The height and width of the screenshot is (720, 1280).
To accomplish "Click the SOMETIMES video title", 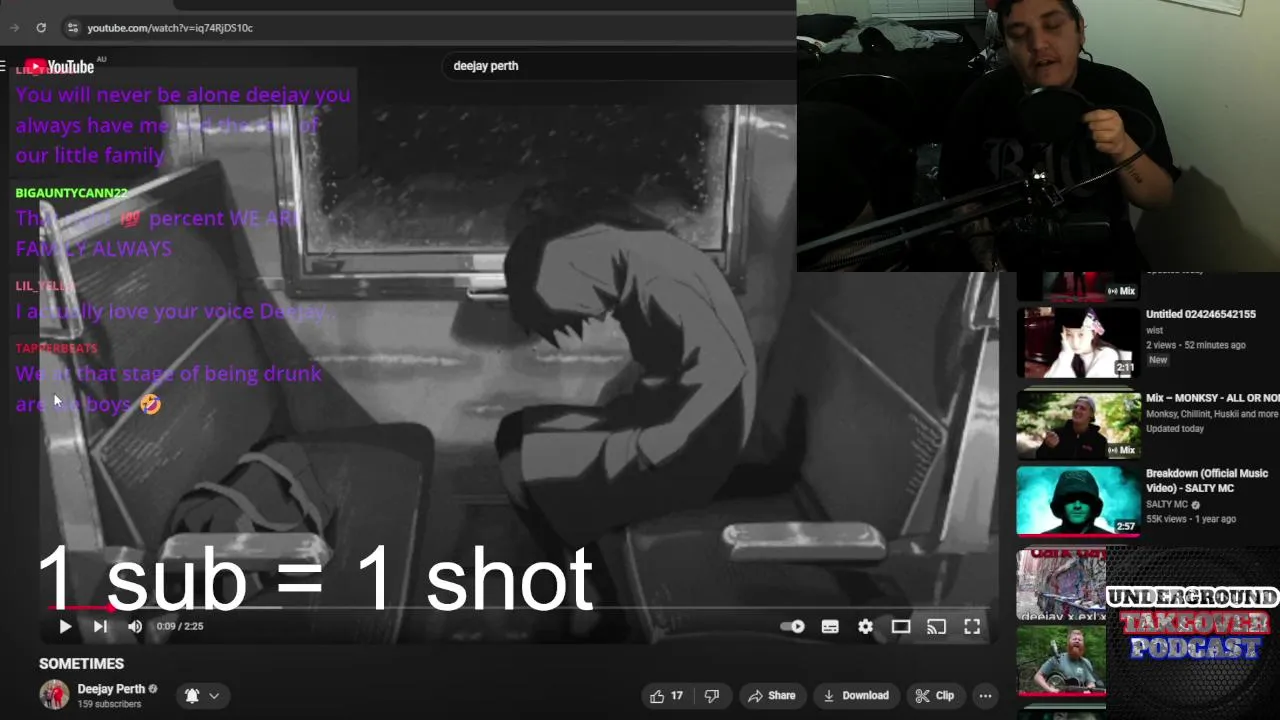I will [82, 664].
